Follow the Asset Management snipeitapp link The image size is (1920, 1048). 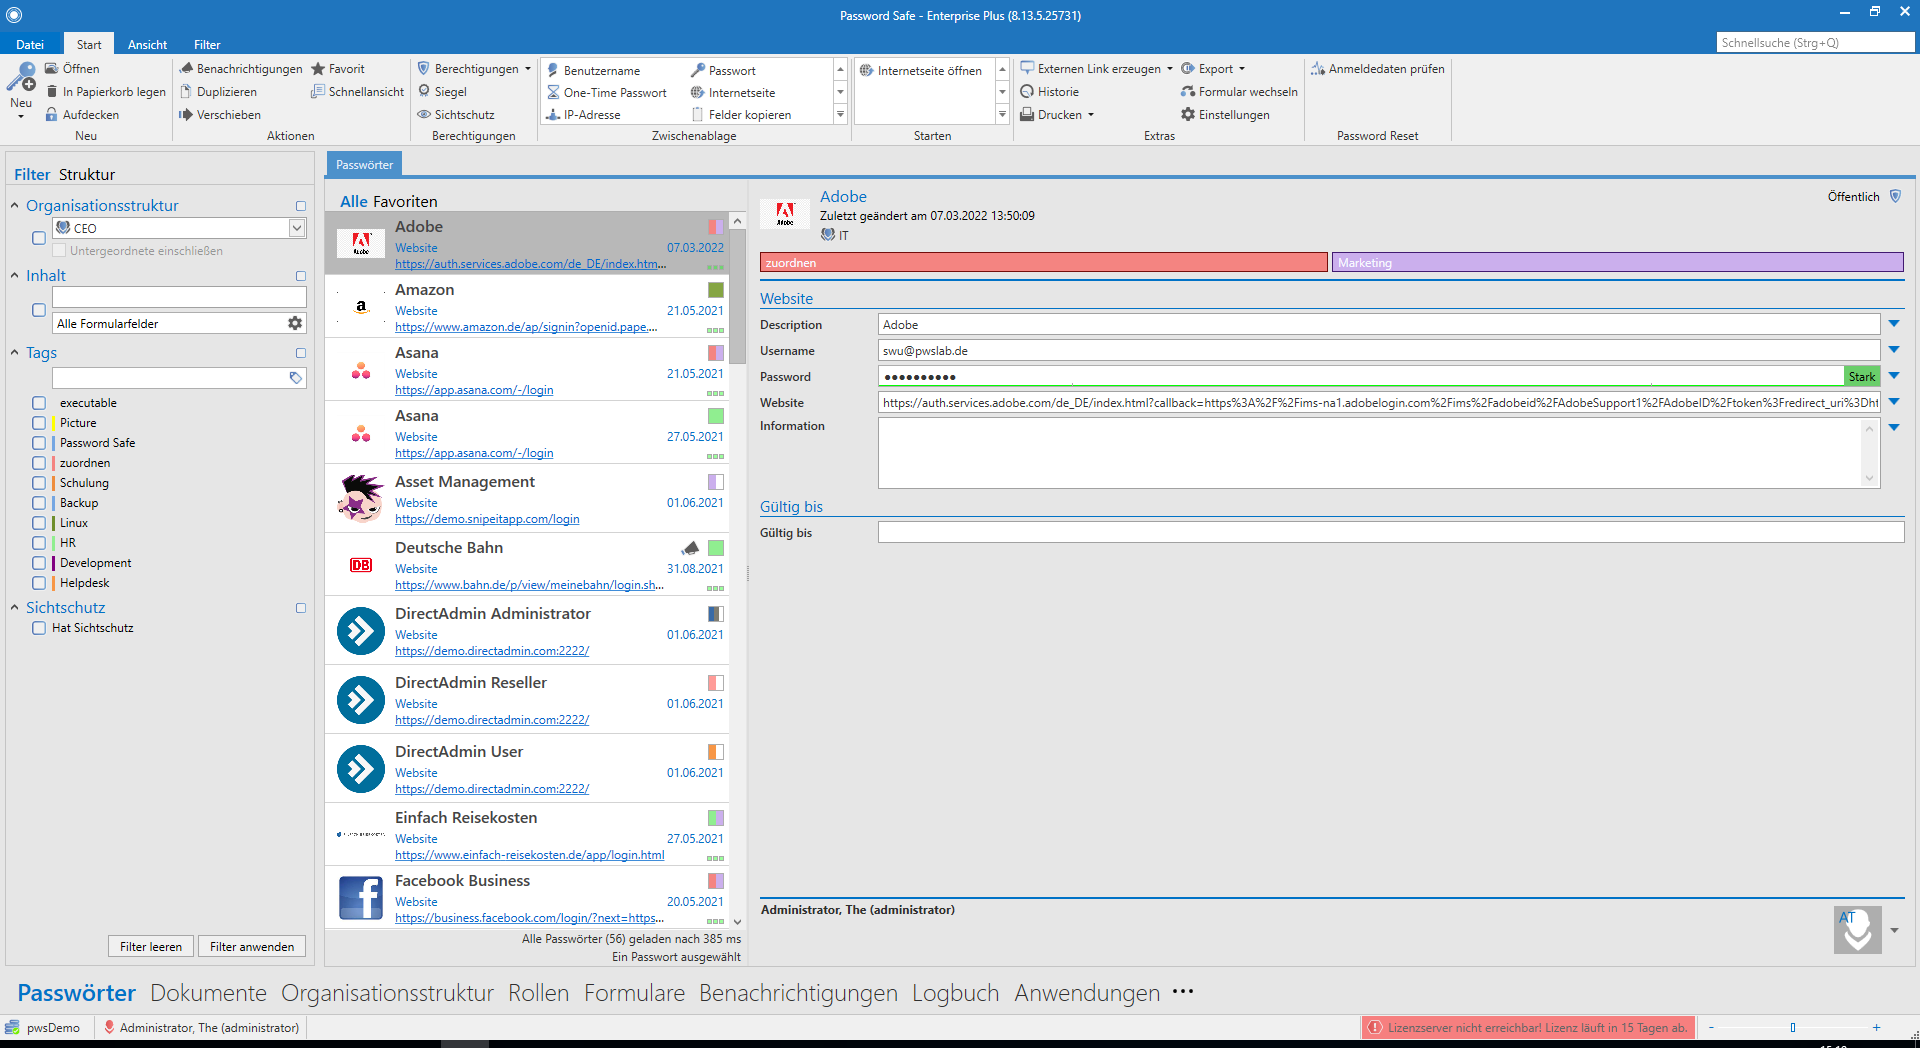coord(487,519)
